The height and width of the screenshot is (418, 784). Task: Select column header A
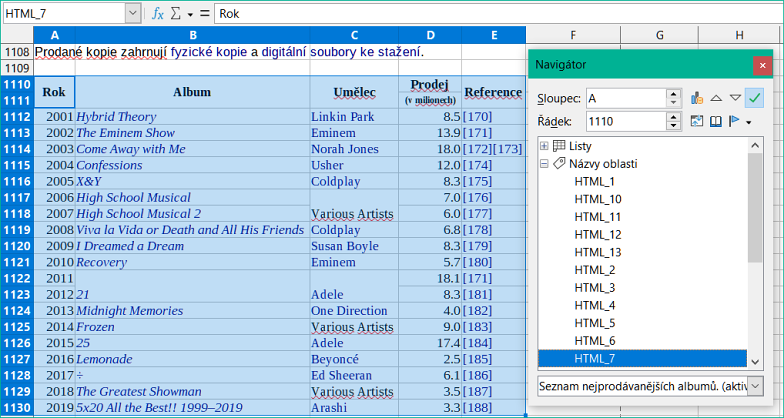(x=54, y=35)
